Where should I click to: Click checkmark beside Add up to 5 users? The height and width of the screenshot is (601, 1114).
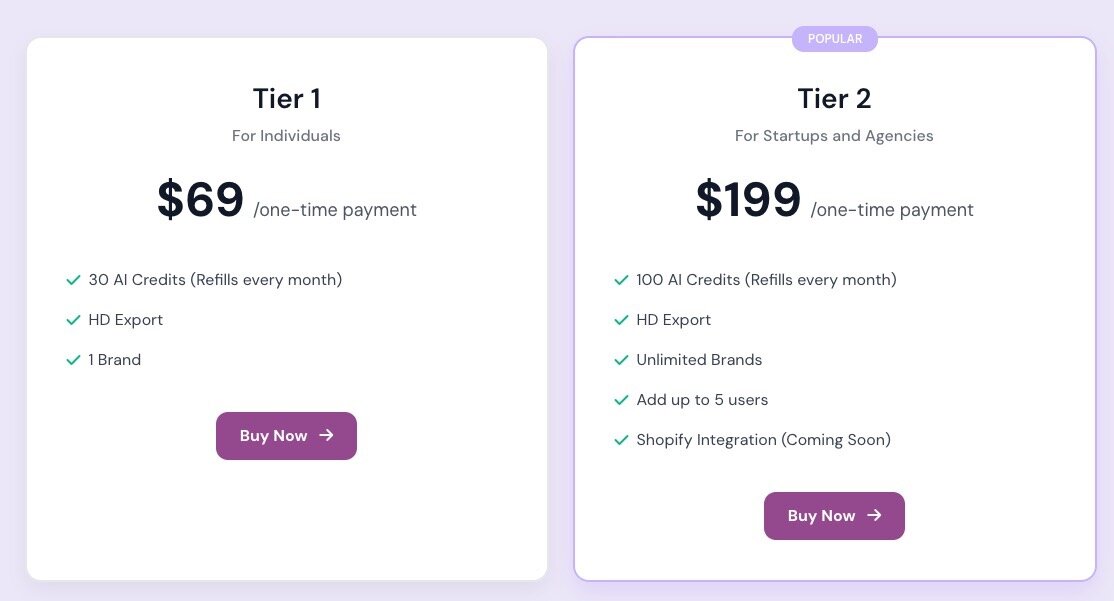(x=621, y=400)
